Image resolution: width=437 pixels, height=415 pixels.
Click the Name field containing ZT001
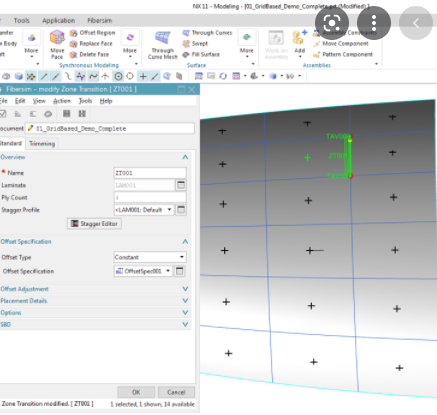(150, 173)
